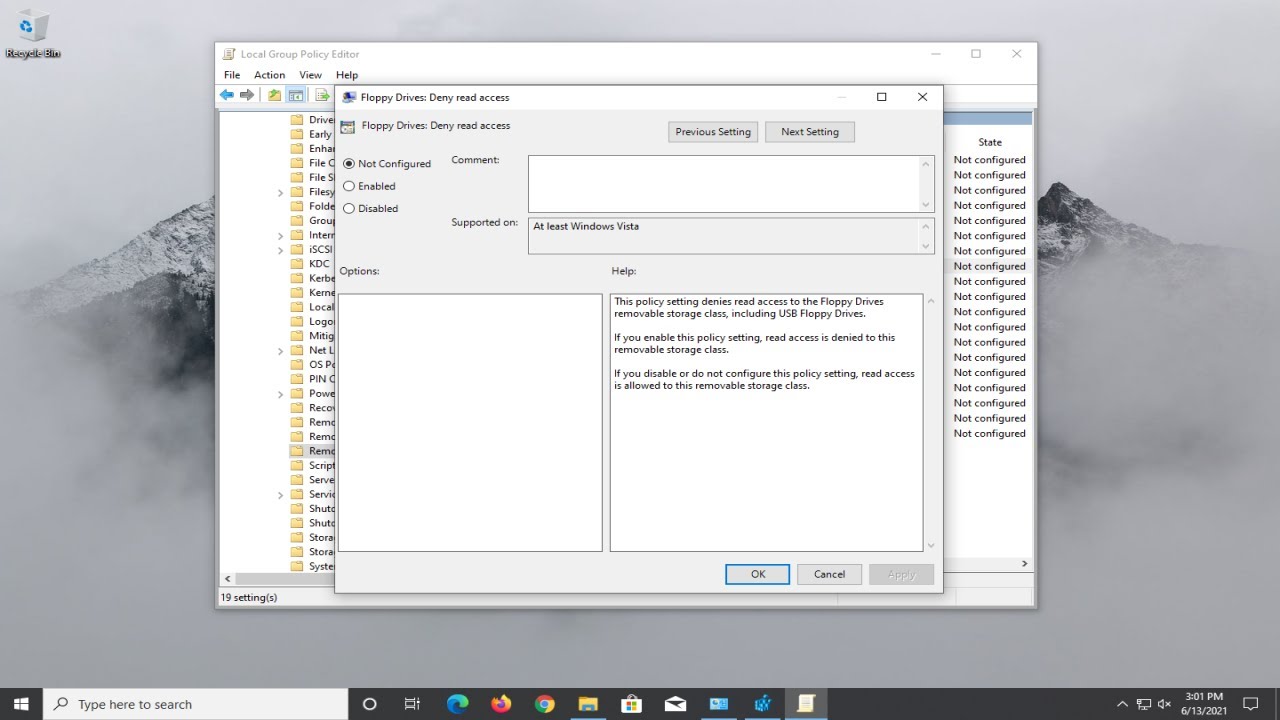Click the KDC folder icon in tree

297,264
